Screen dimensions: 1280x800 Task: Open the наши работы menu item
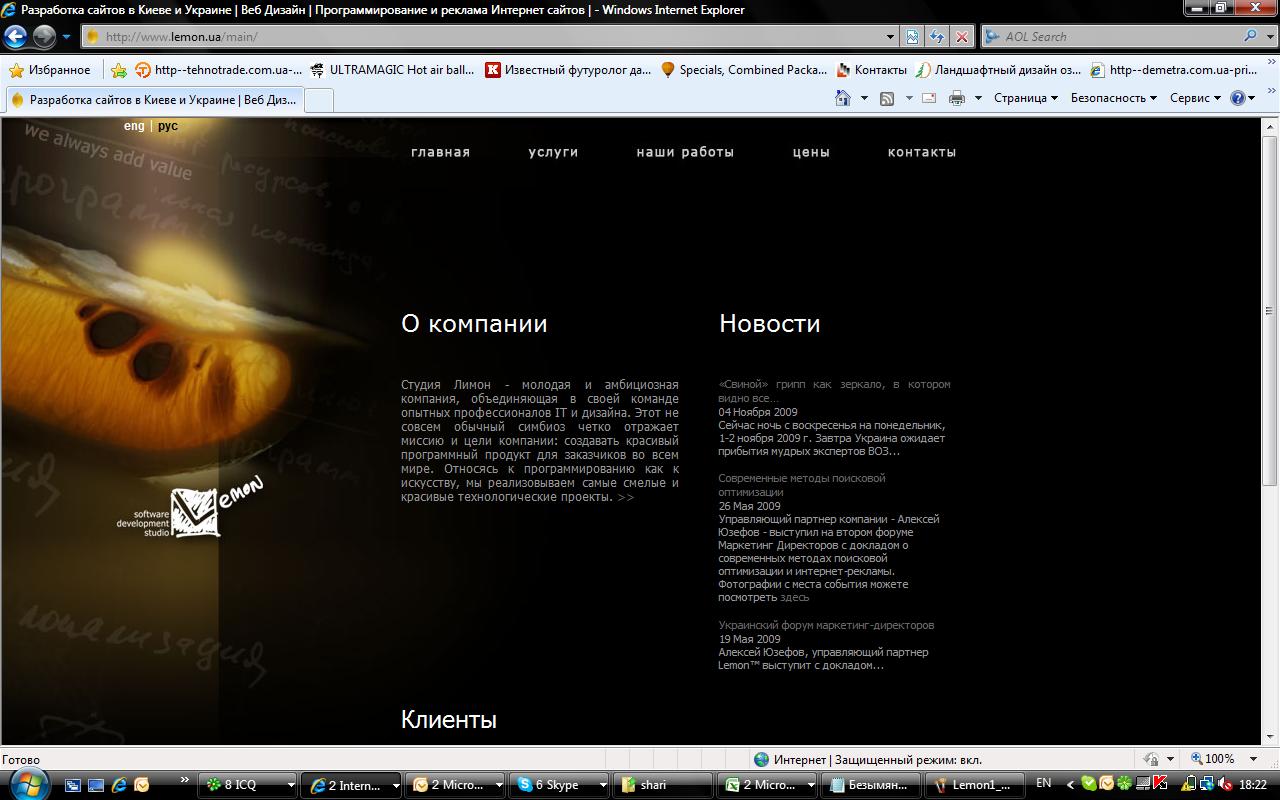[685, 152]
